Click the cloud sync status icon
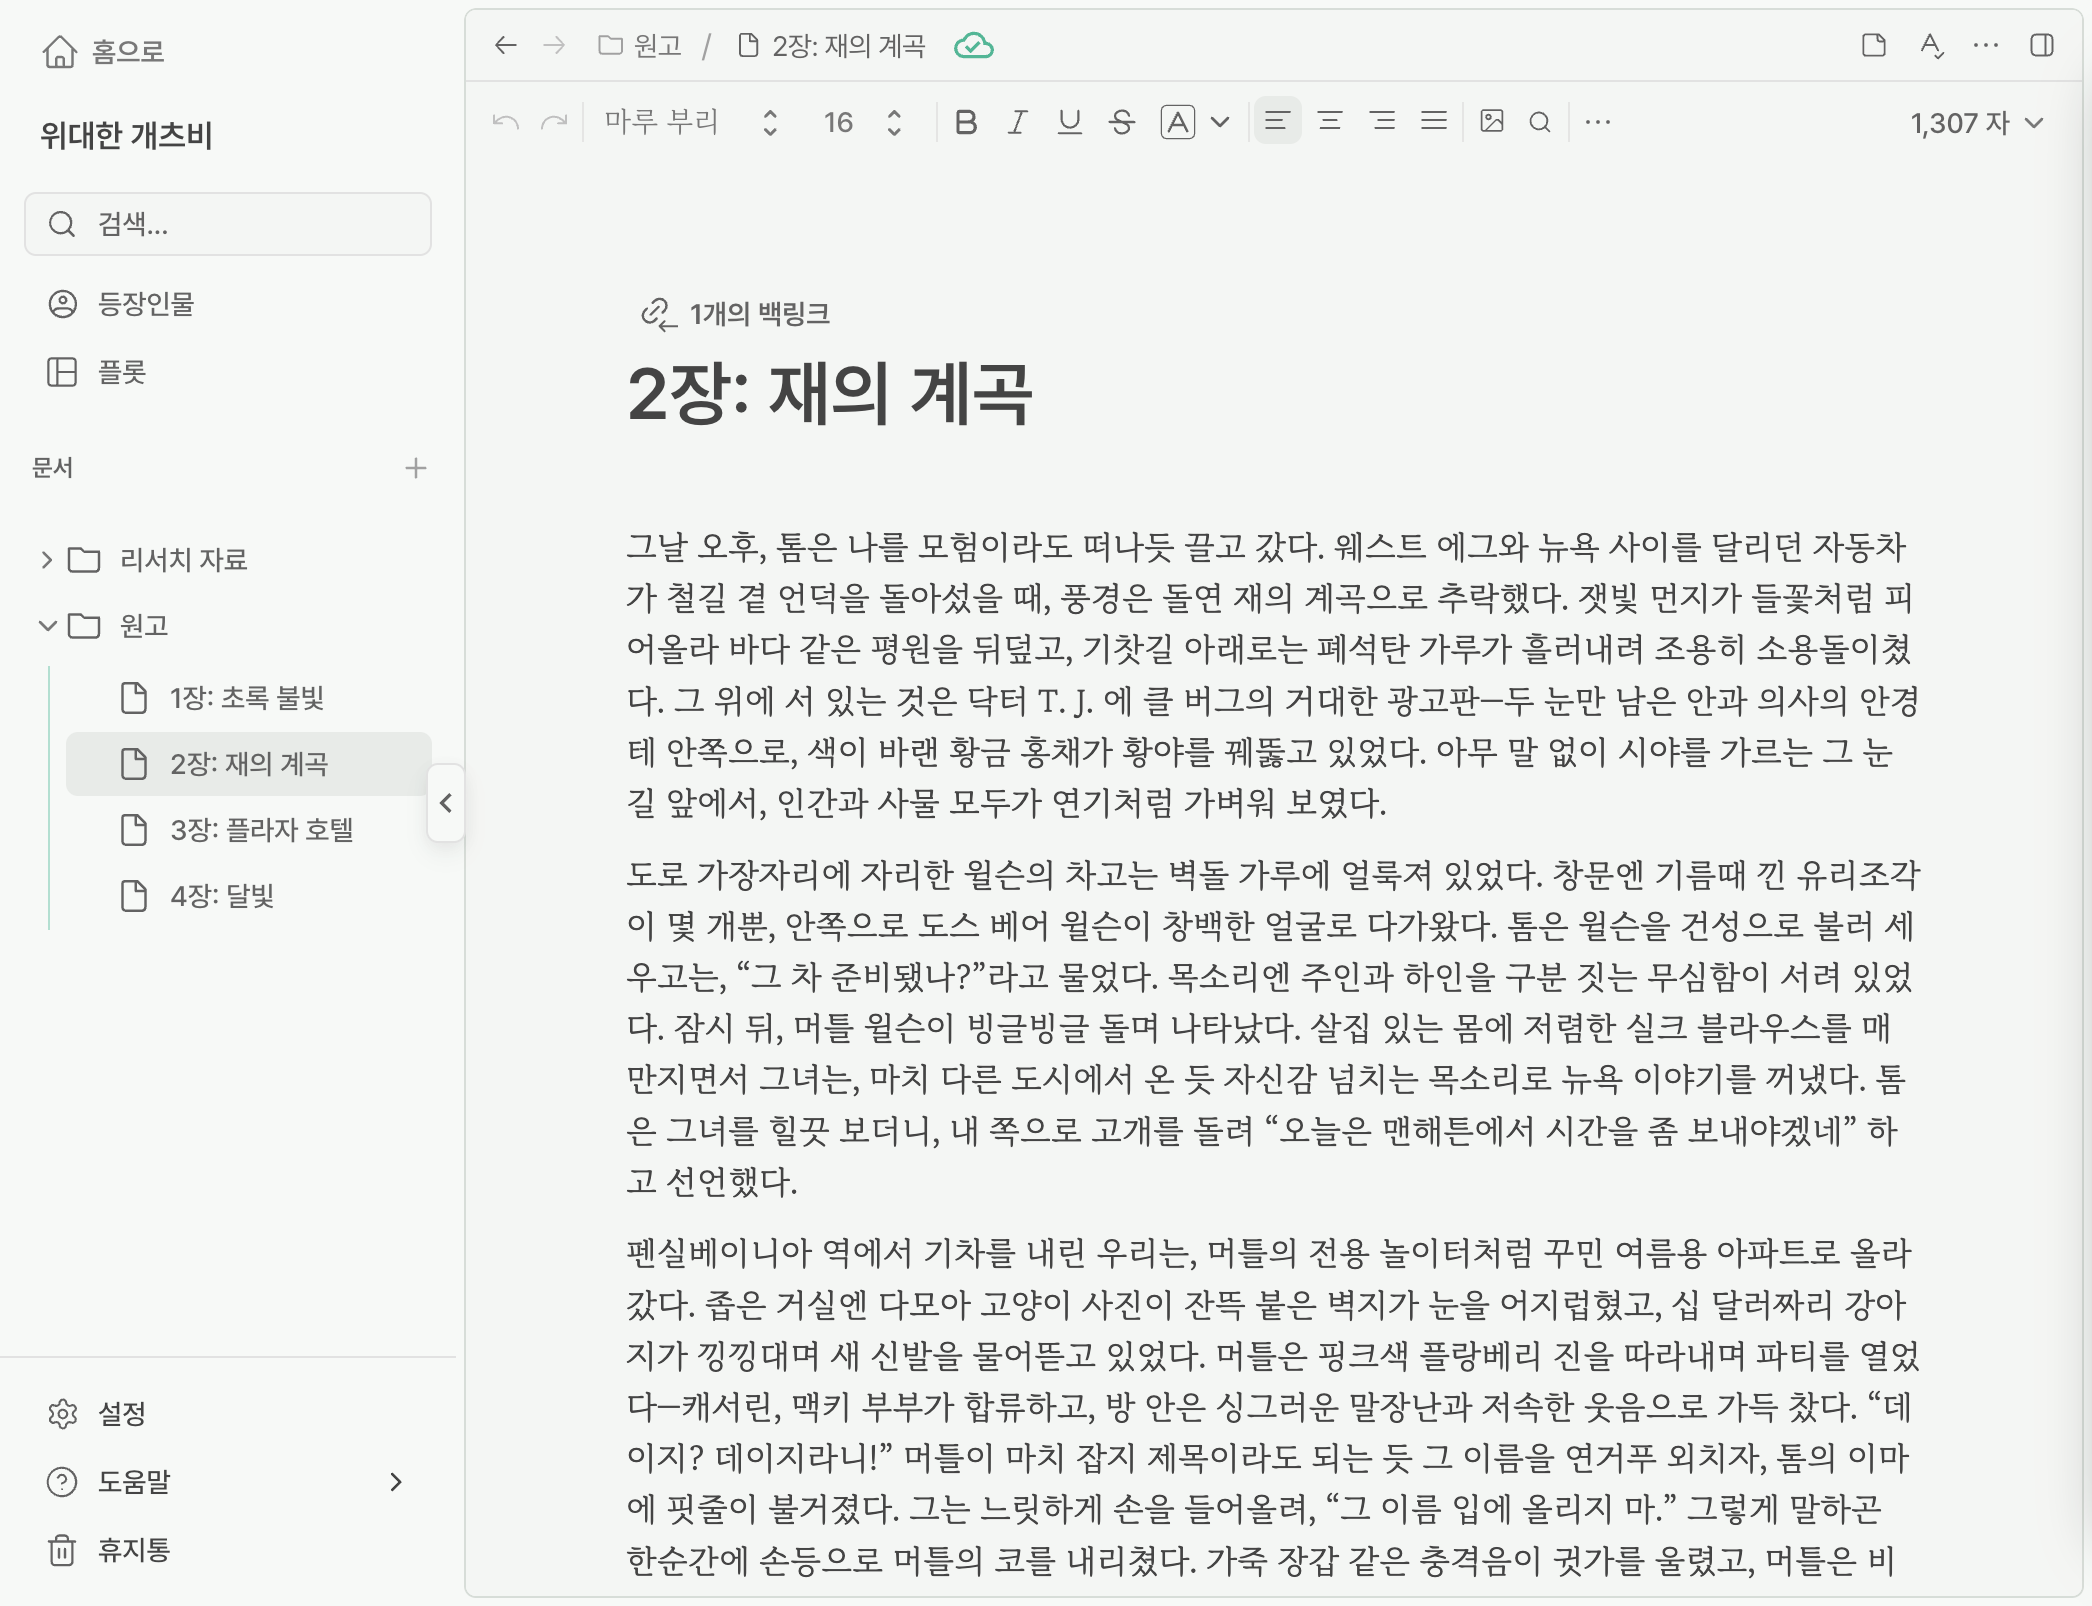The width and height of the screenshot is (2092, 1606). tap(973, 46)
